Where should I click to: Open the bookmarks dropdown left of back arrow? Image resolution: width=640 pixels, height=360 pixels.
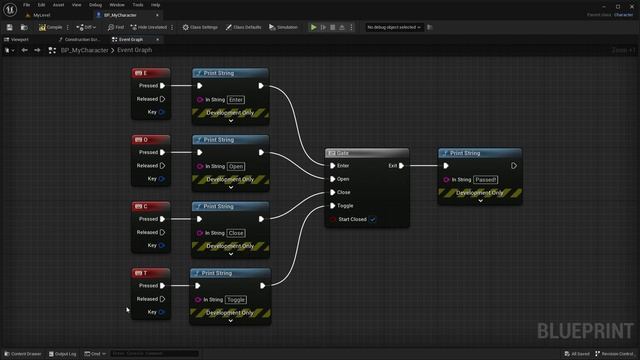(x=9, y=50)
